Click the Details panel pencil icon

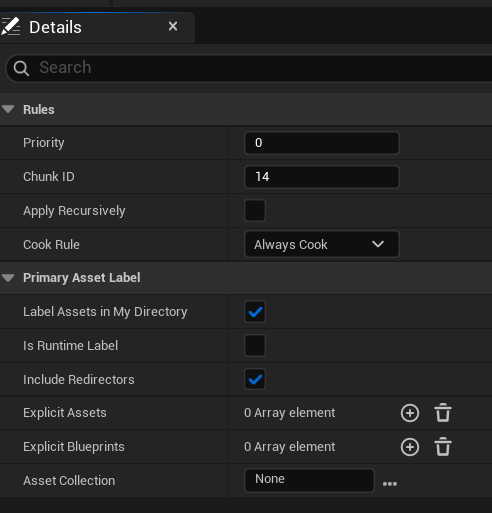coord(10,27)
